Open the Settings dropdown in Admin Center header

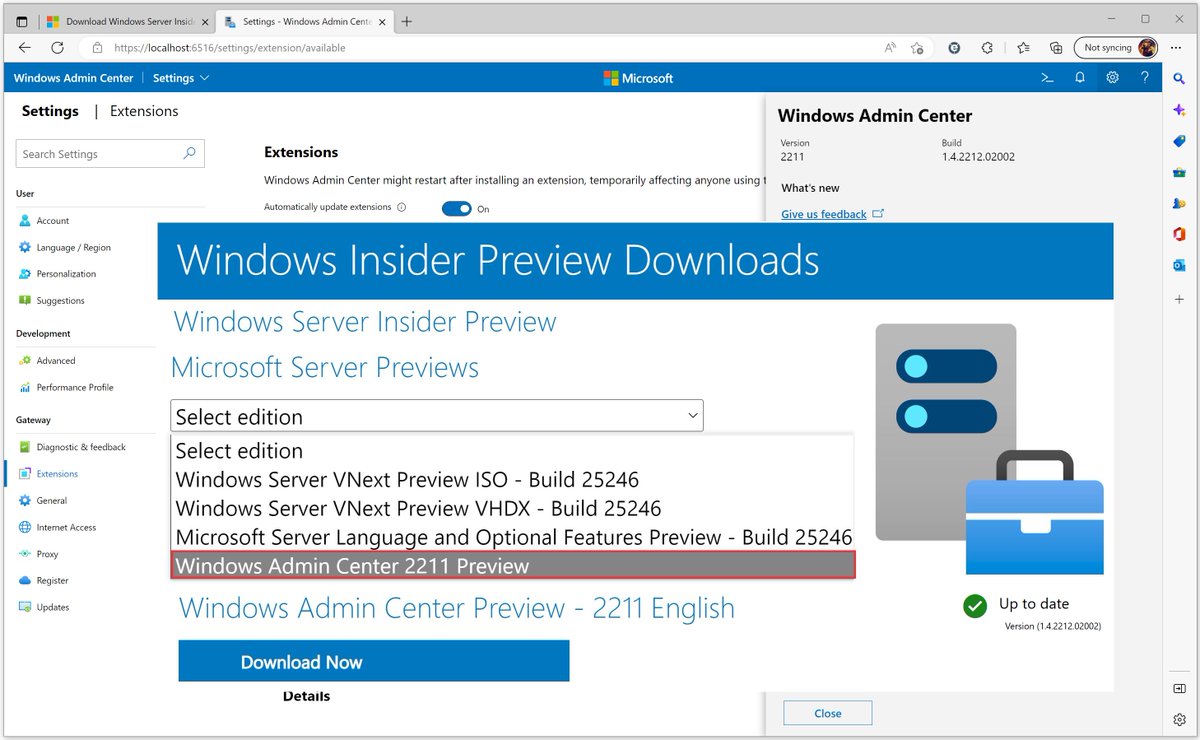180,77
